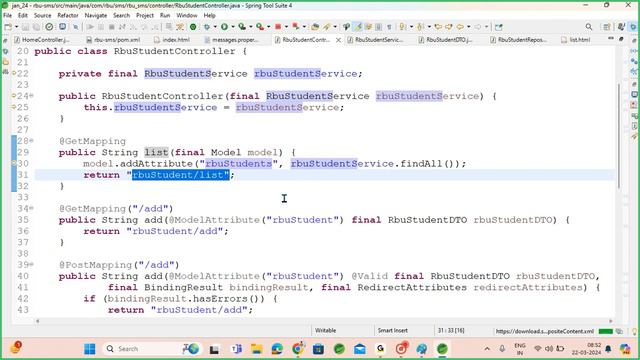Toggle Show Whitespace Characters pilcrow icon
The height and width of the screenshot is (360, 640).
pyautogui.click(x=389, y=27)
